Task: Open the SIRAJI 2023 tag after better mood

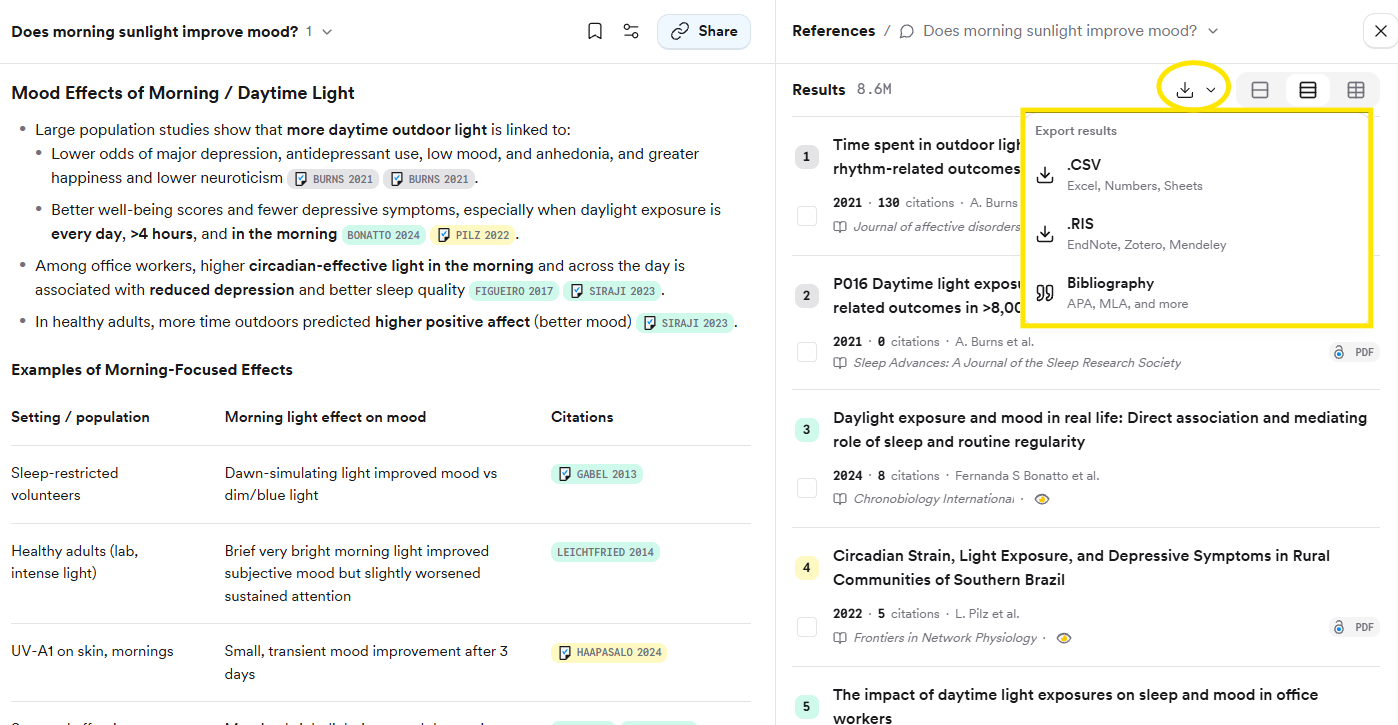Action: click(x=685, y=323)
